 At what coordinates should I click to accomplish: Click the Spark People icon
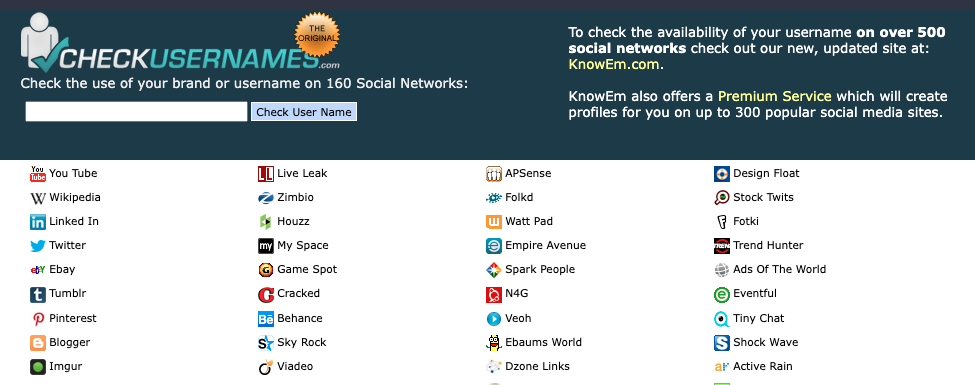[x=494, y=270]
